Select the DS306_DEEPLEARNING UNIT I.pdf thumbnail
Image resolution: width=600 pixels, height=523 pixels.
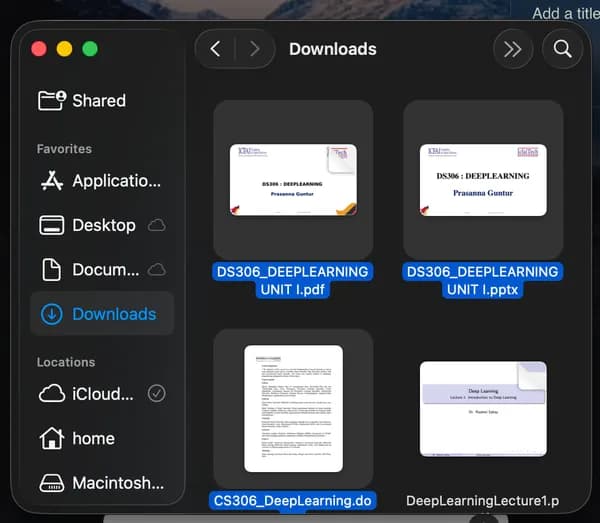(293, 180)
